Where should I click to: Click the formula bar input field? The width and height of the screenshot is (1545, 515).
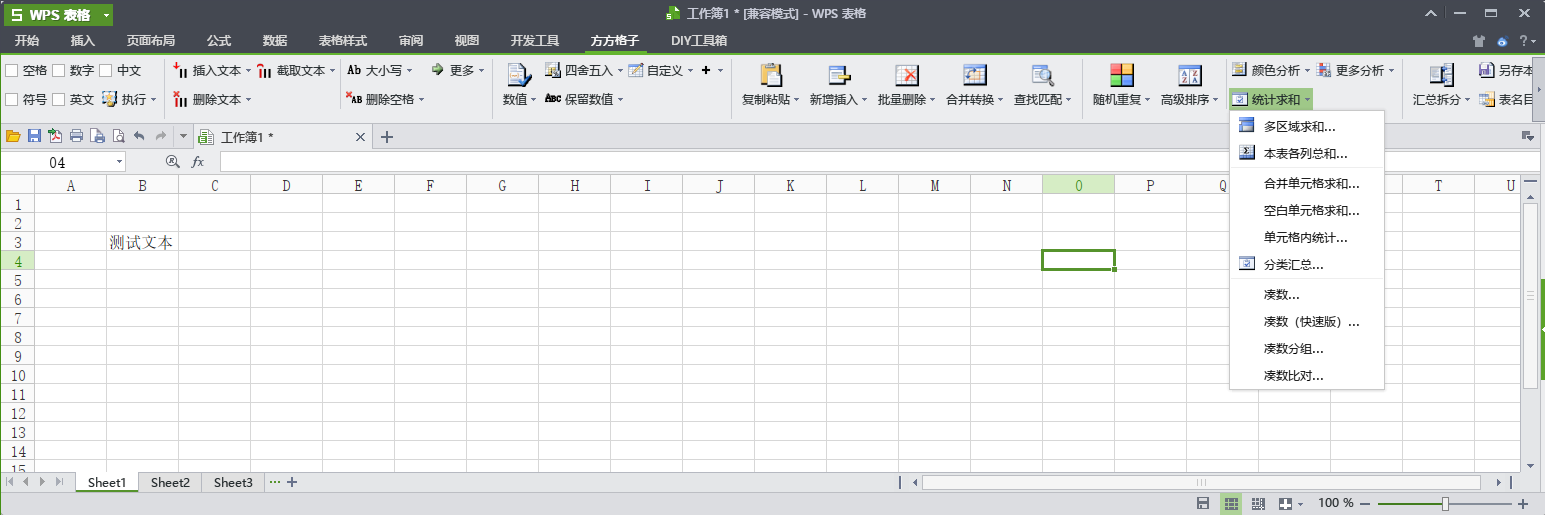pos(880,162)
